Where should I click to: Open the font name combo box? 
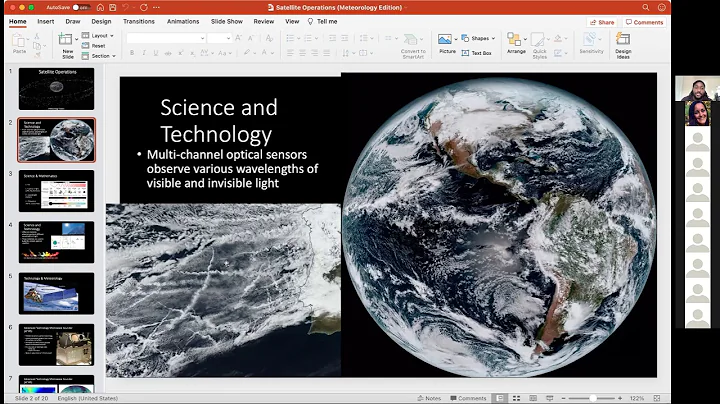tap(166, 38)
